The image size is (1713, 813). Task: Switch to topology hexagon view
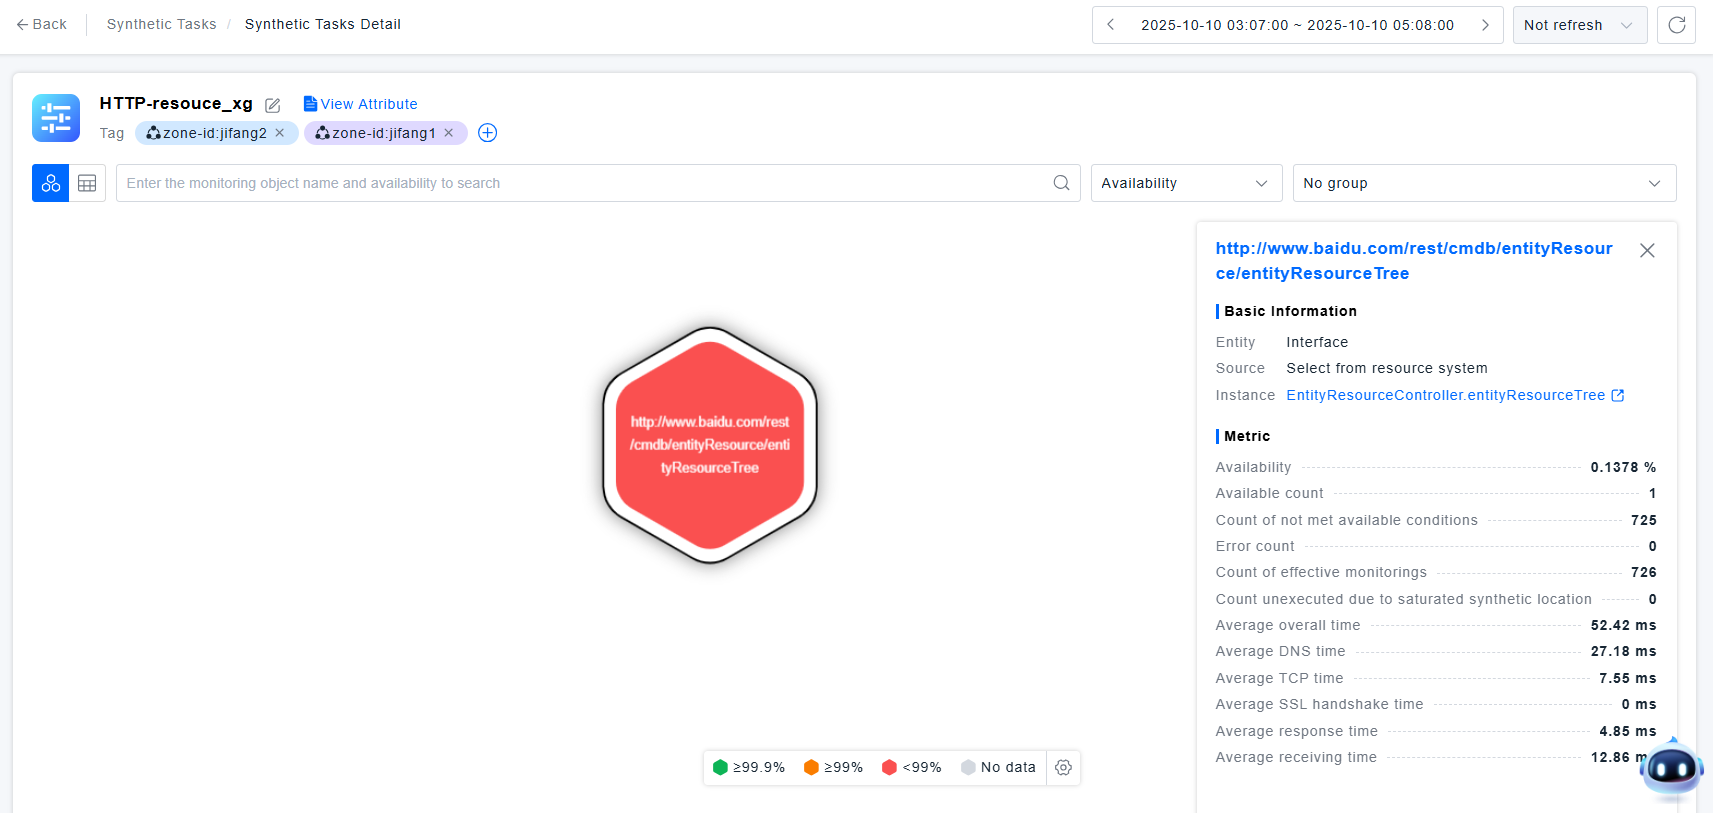50,183
